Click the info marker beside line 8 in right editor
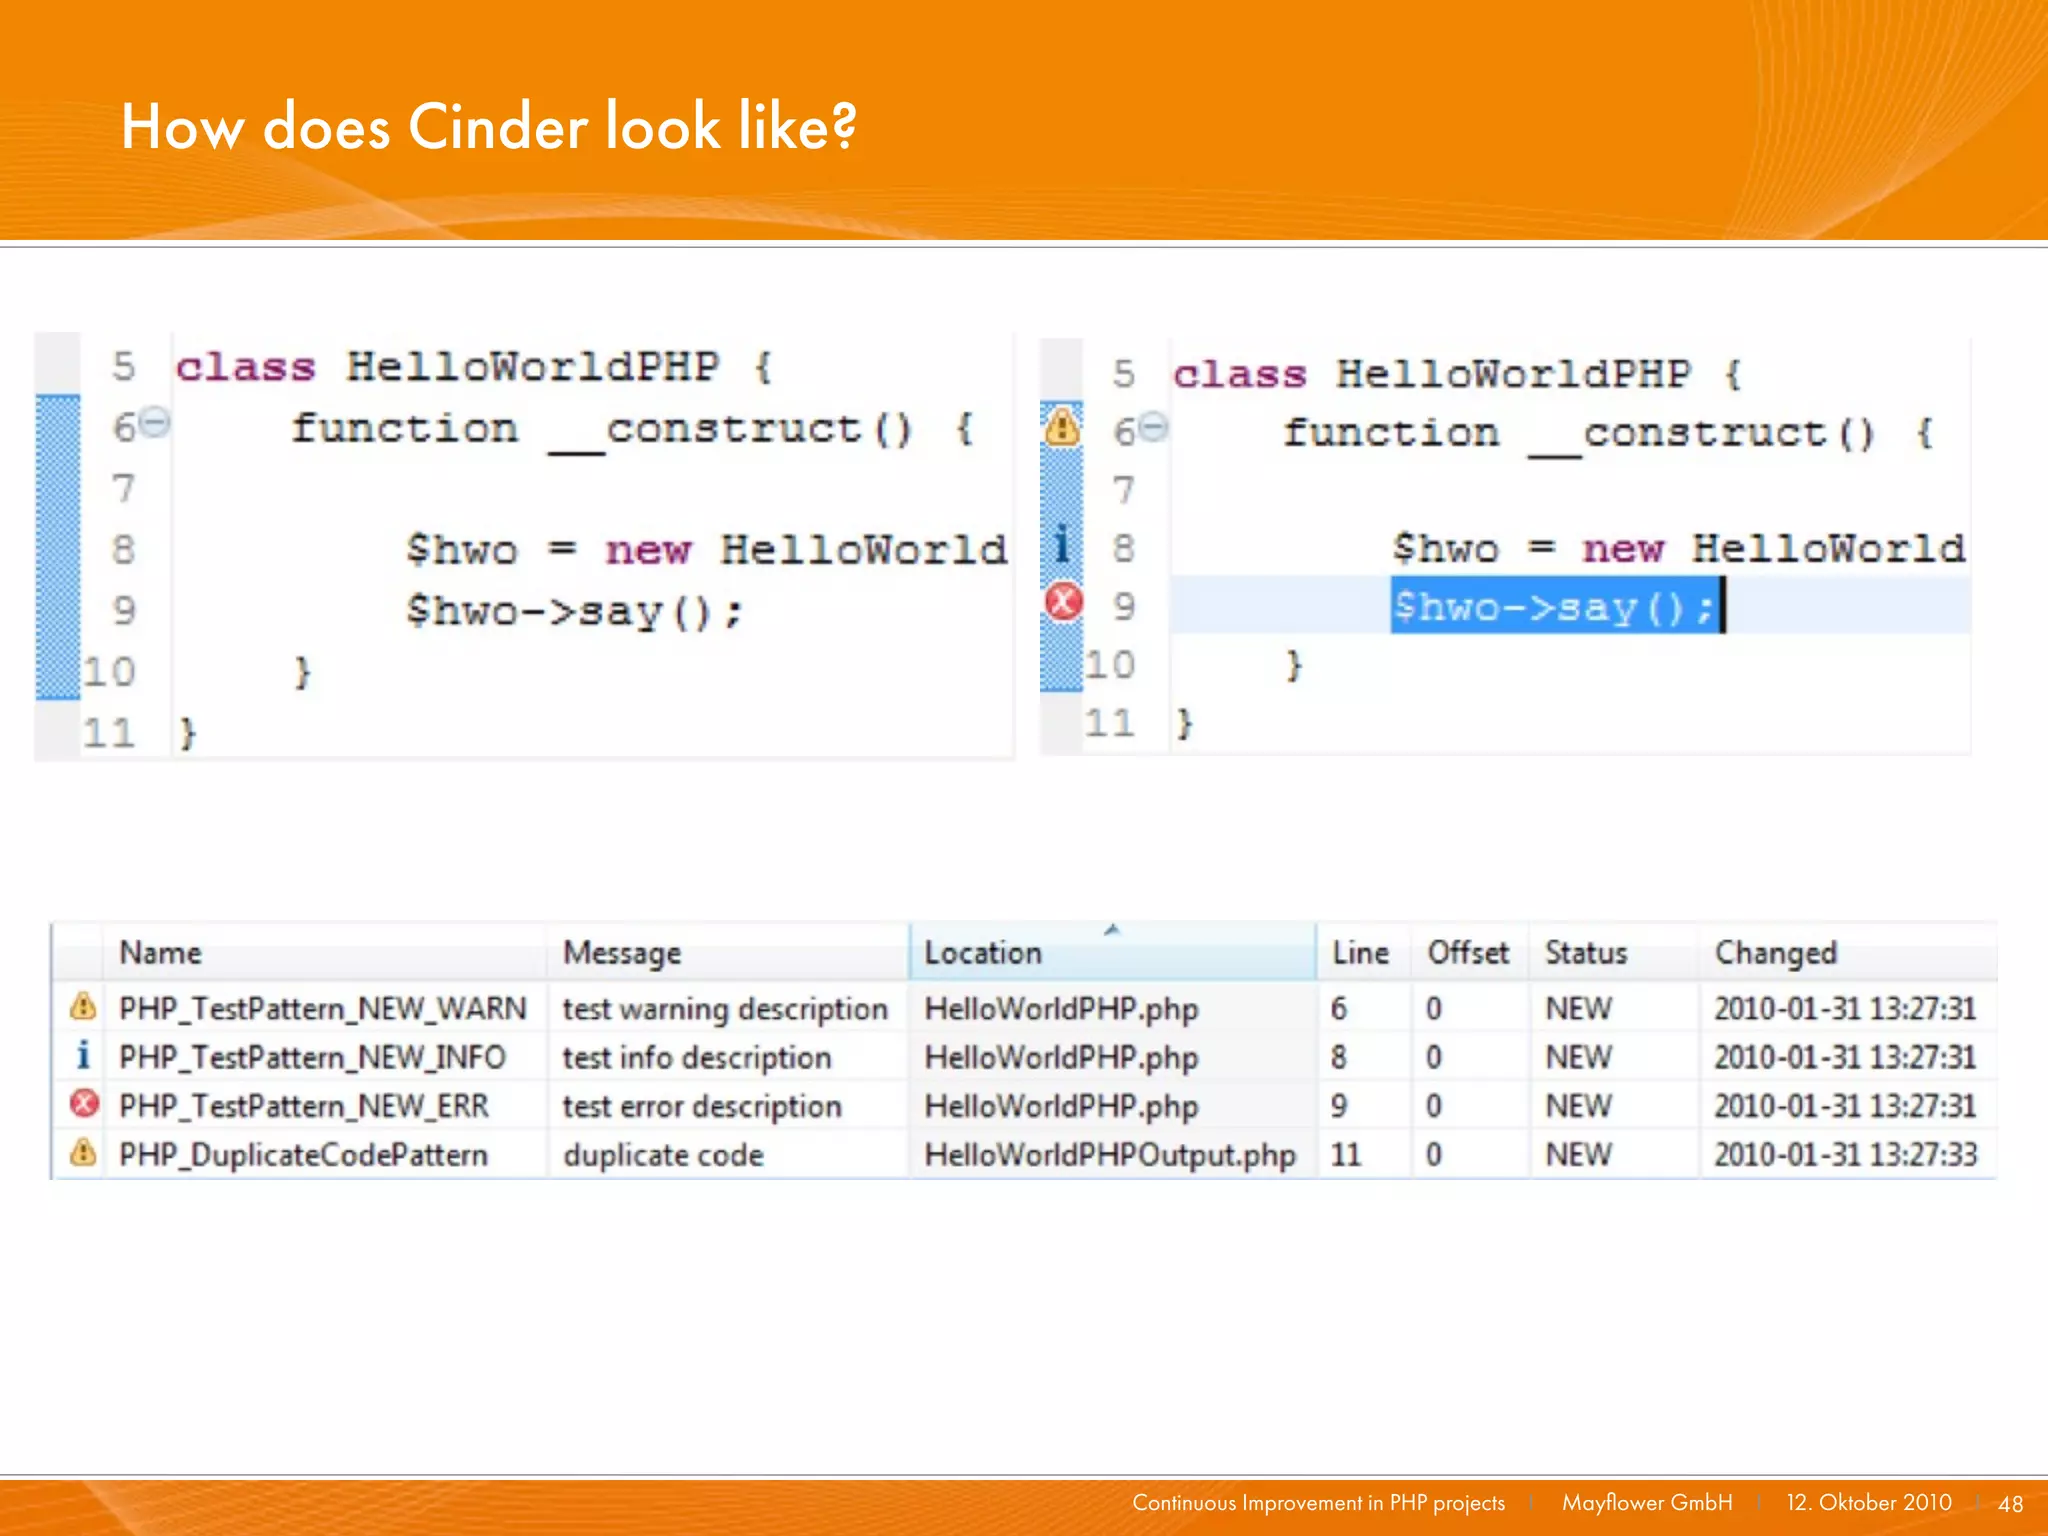Screen dimensions: 2048x1536 tap(1062, 544)
